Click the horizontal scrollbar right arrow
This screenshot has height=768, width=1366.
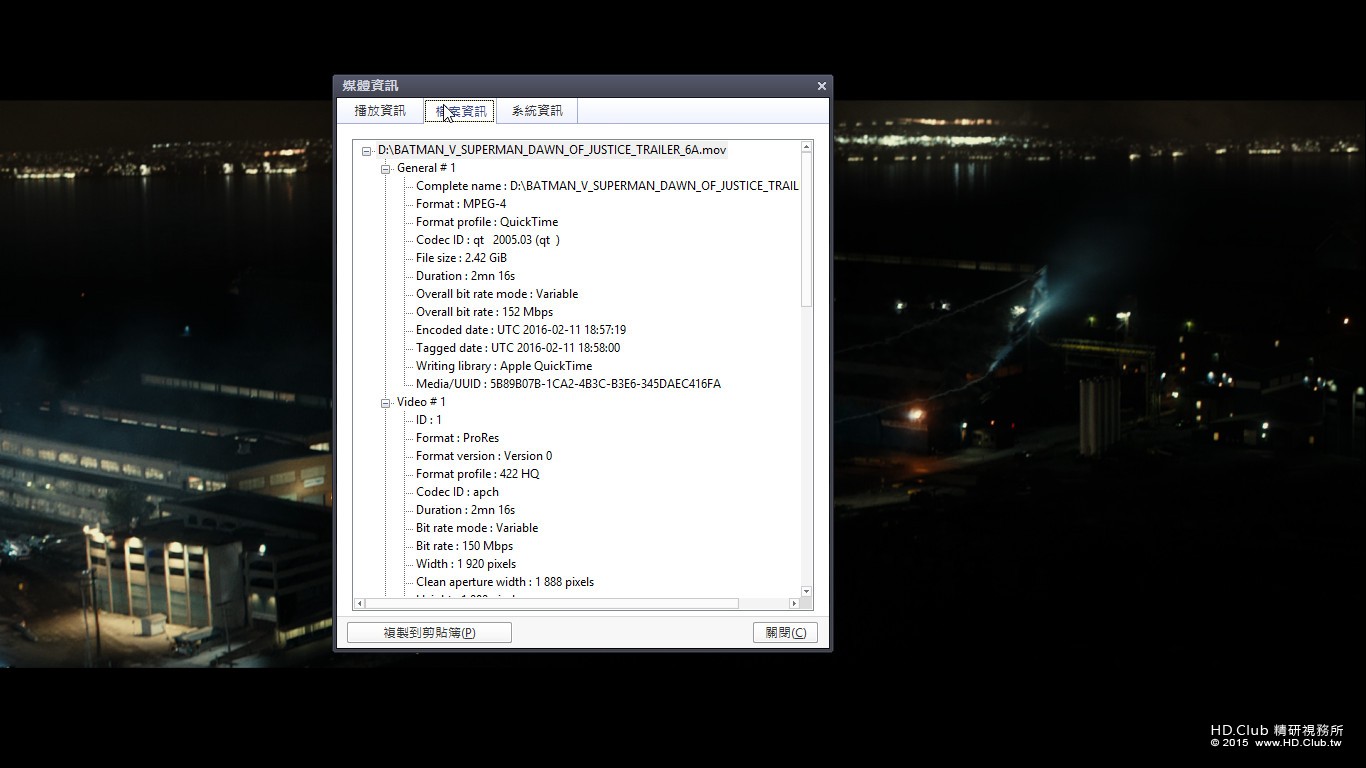point(794,603)
